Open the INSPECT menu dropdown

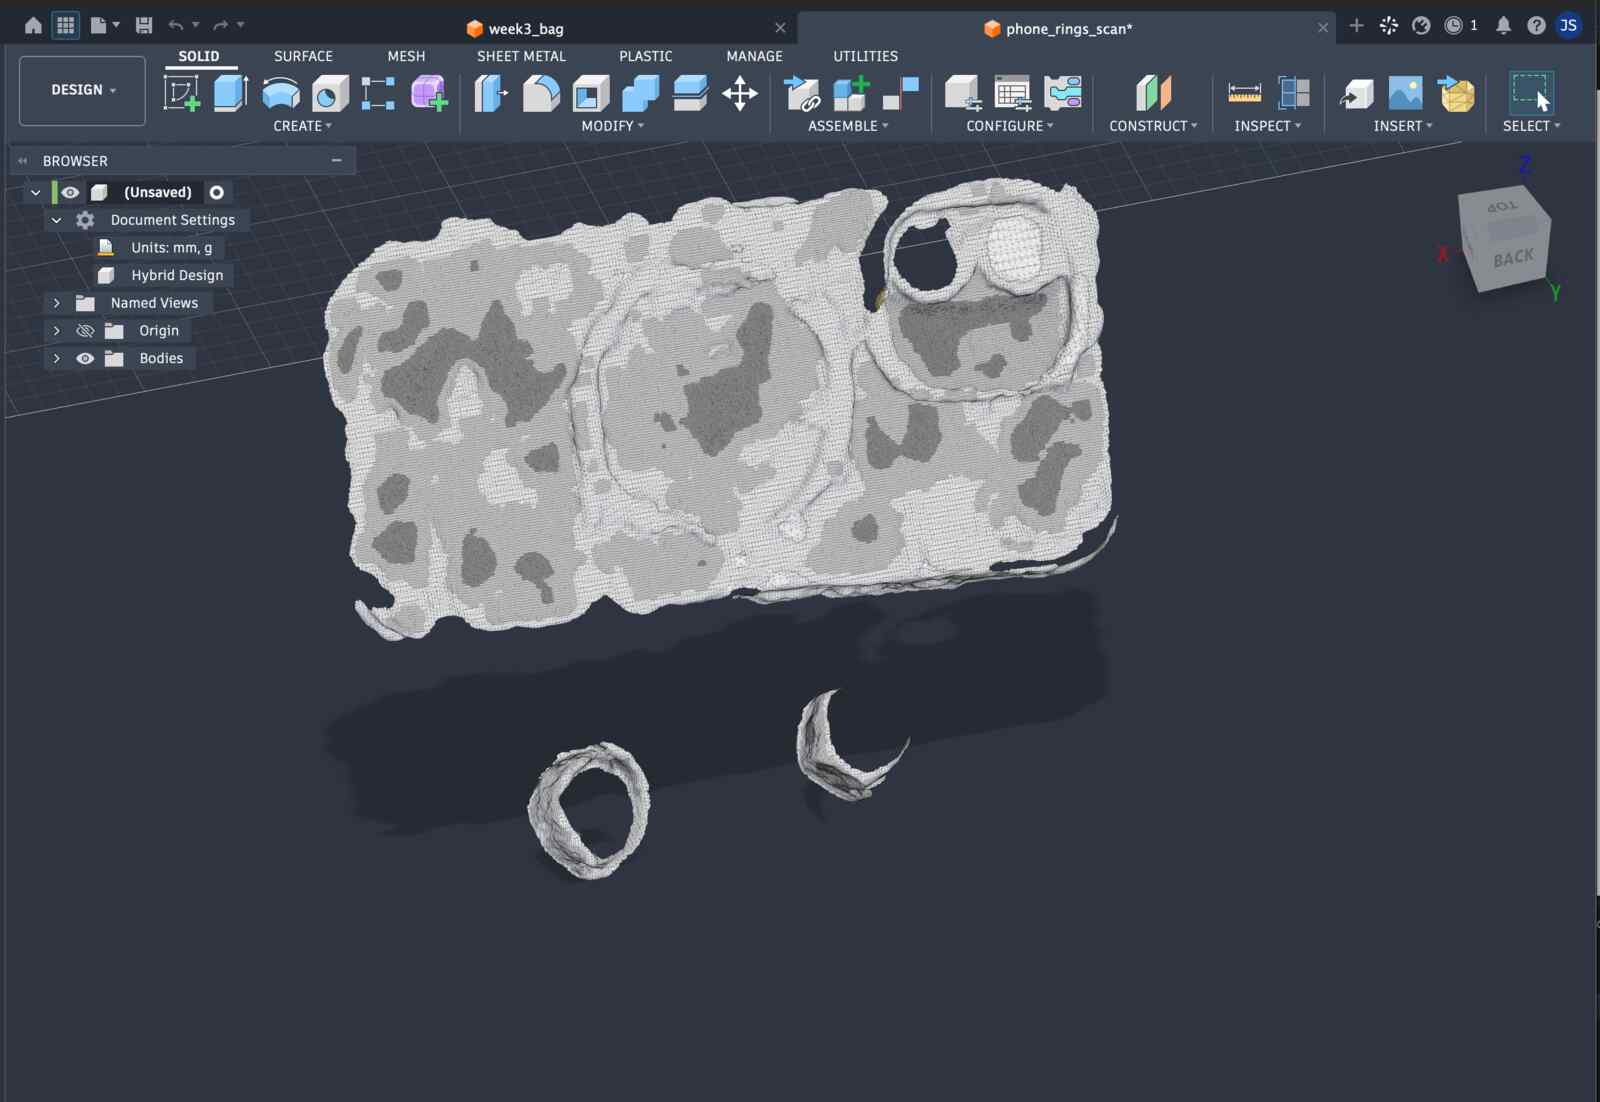1268,126
